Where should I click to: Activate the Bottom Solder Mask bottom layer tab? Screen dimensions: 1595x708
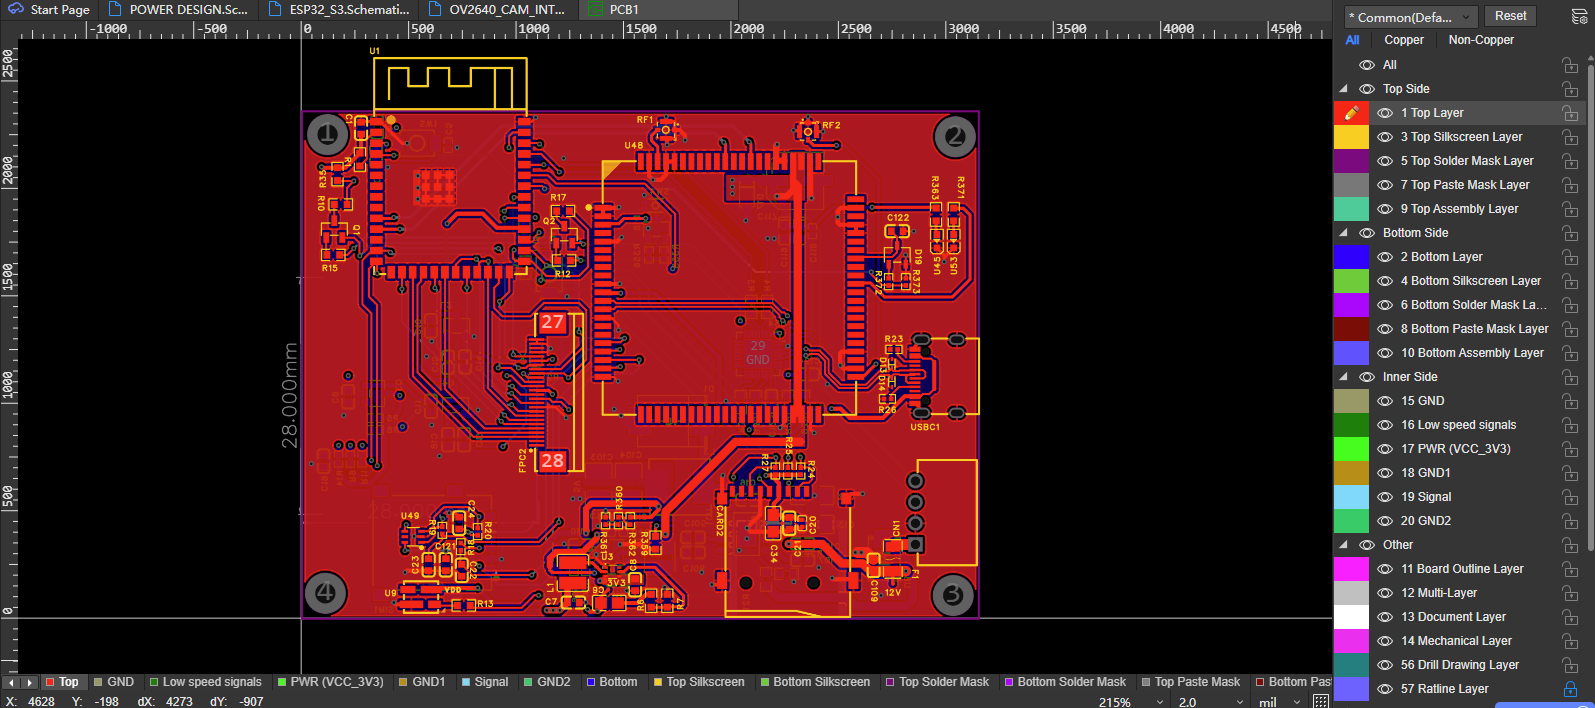pyautogui.click(x=1064, y=683)
